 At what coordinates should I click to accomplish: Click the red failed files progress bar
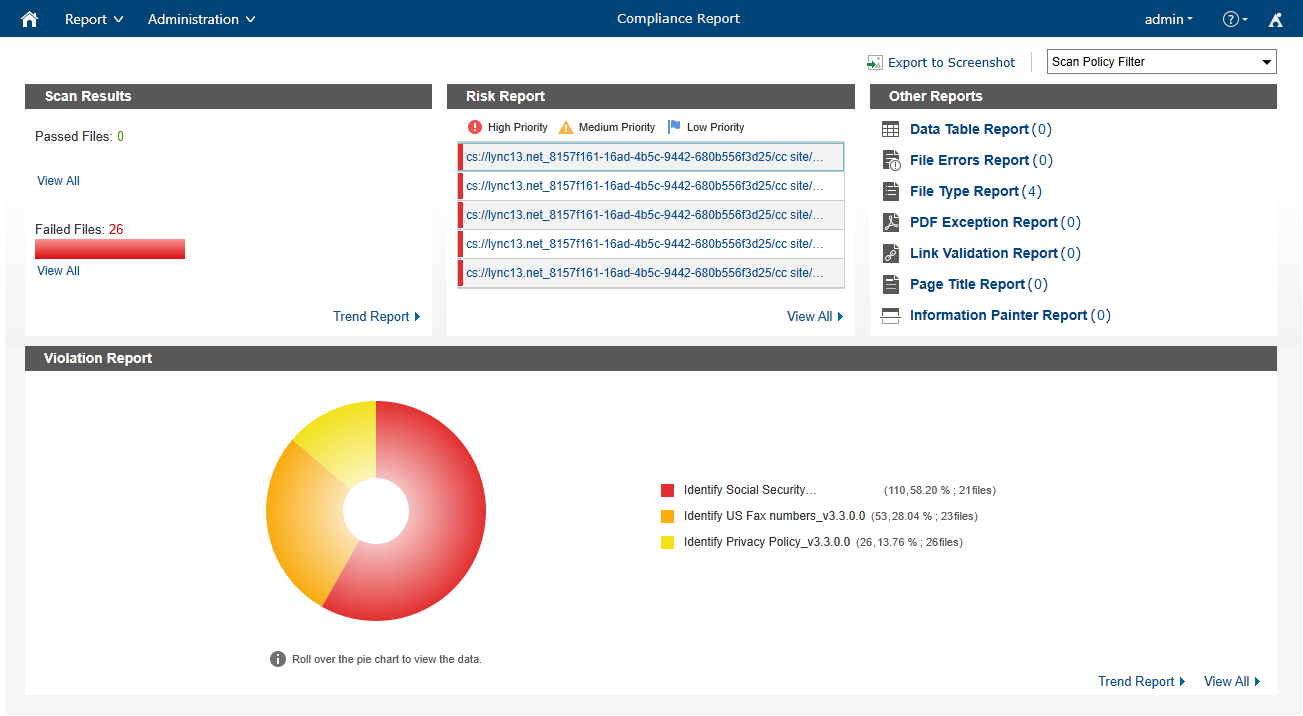pos(110,249)
